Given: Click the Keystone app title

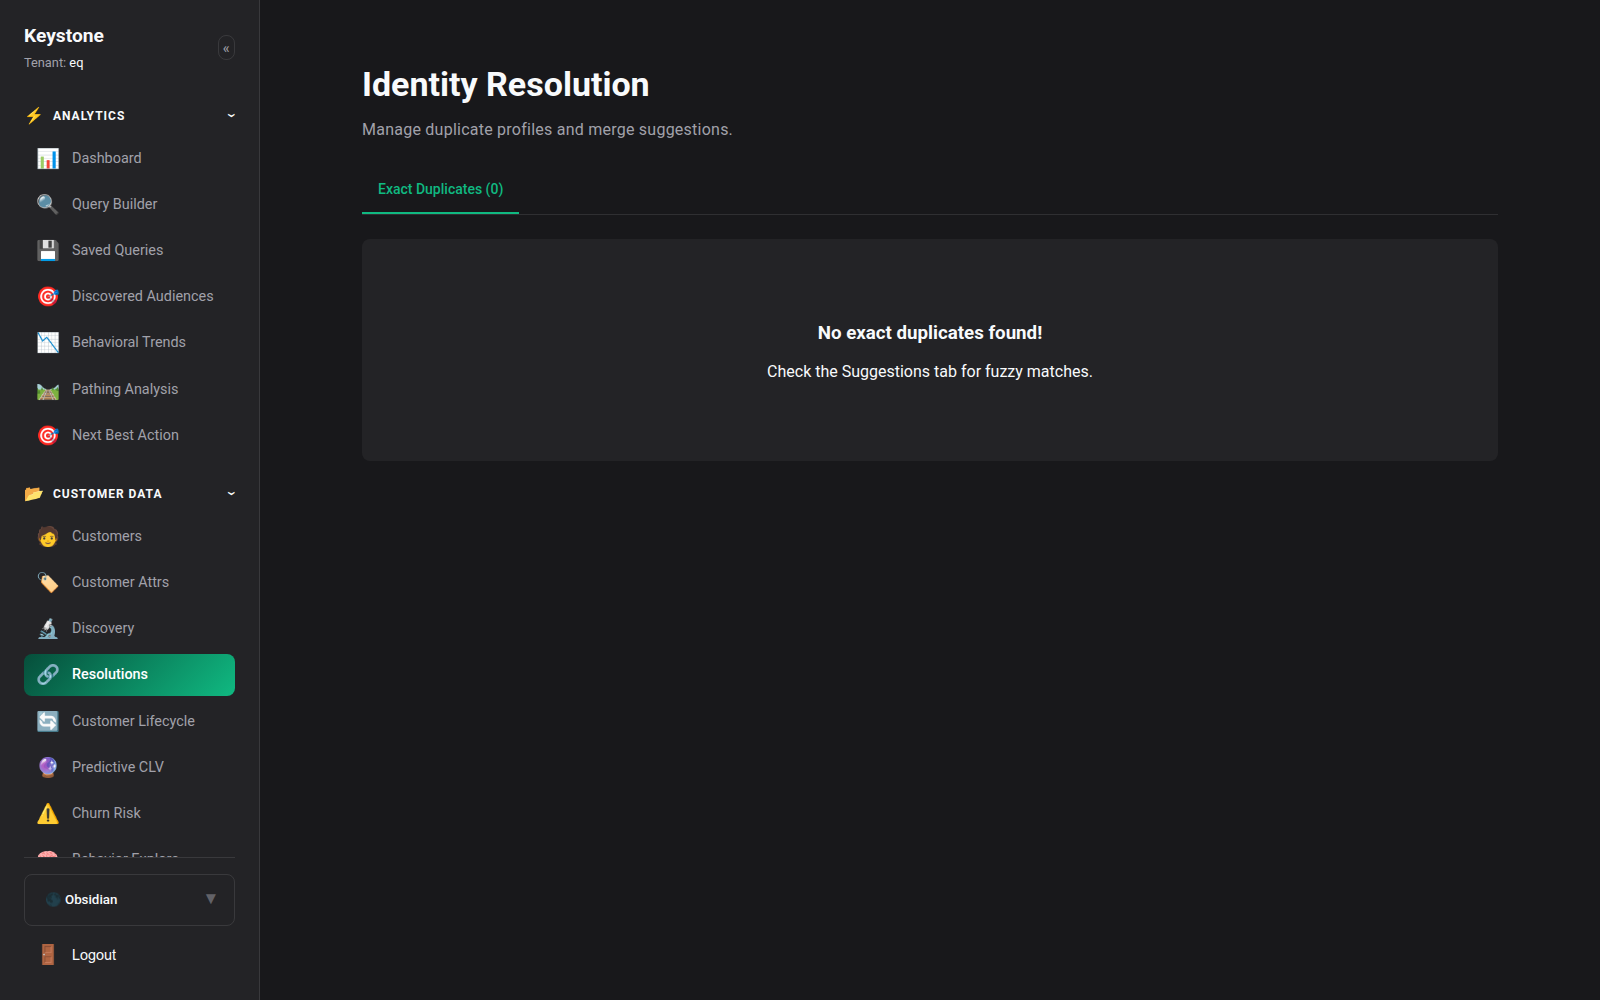Looking at the screenshot, I should tap(64, 36).
